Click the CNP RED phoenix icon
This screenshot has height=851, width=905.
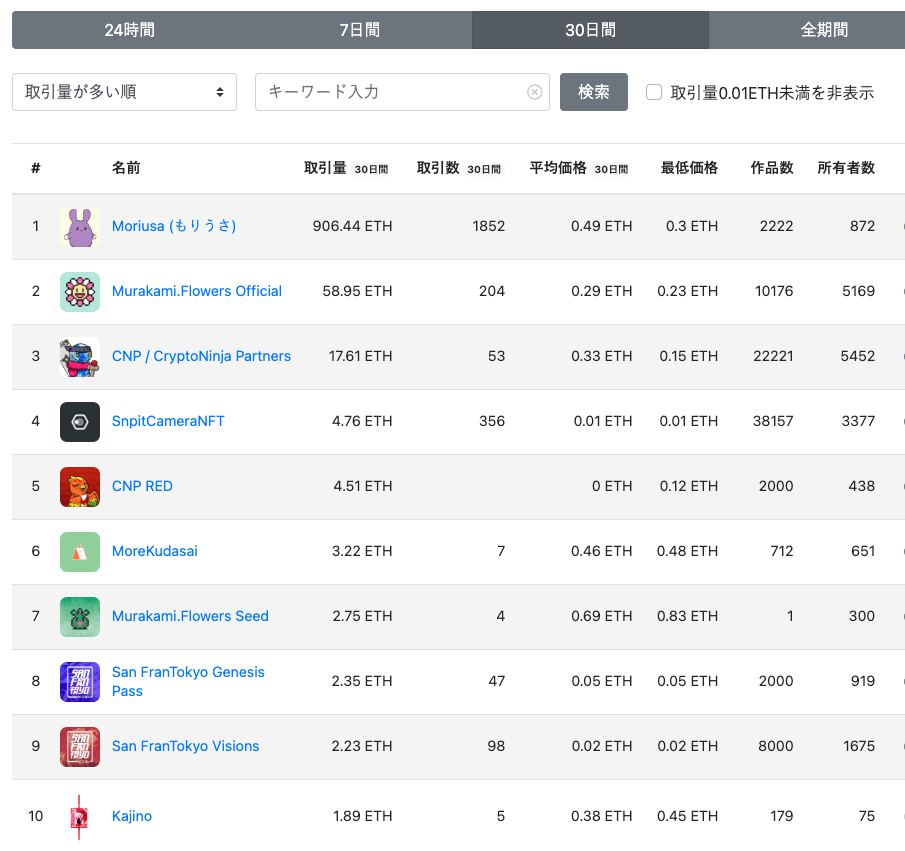[80, 487]
